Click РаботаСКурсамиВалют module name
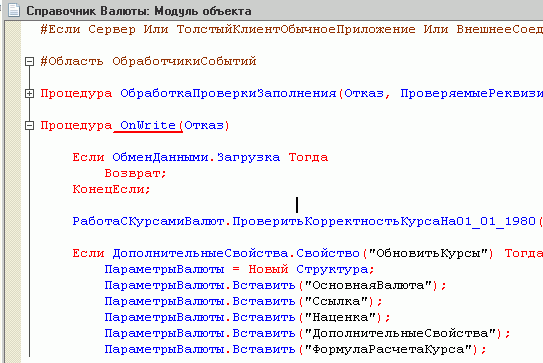 click(148, 221)
